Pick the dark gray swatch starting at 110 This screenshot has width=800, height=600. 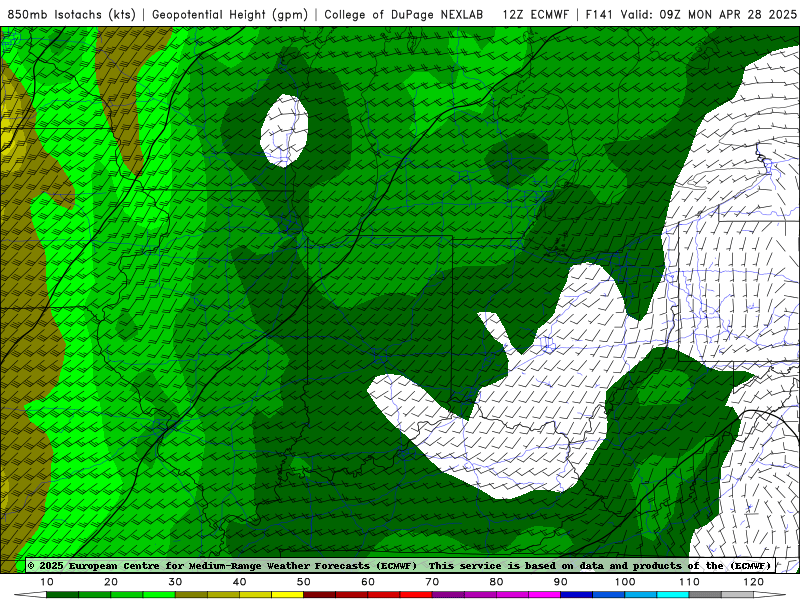coord(705,595)
